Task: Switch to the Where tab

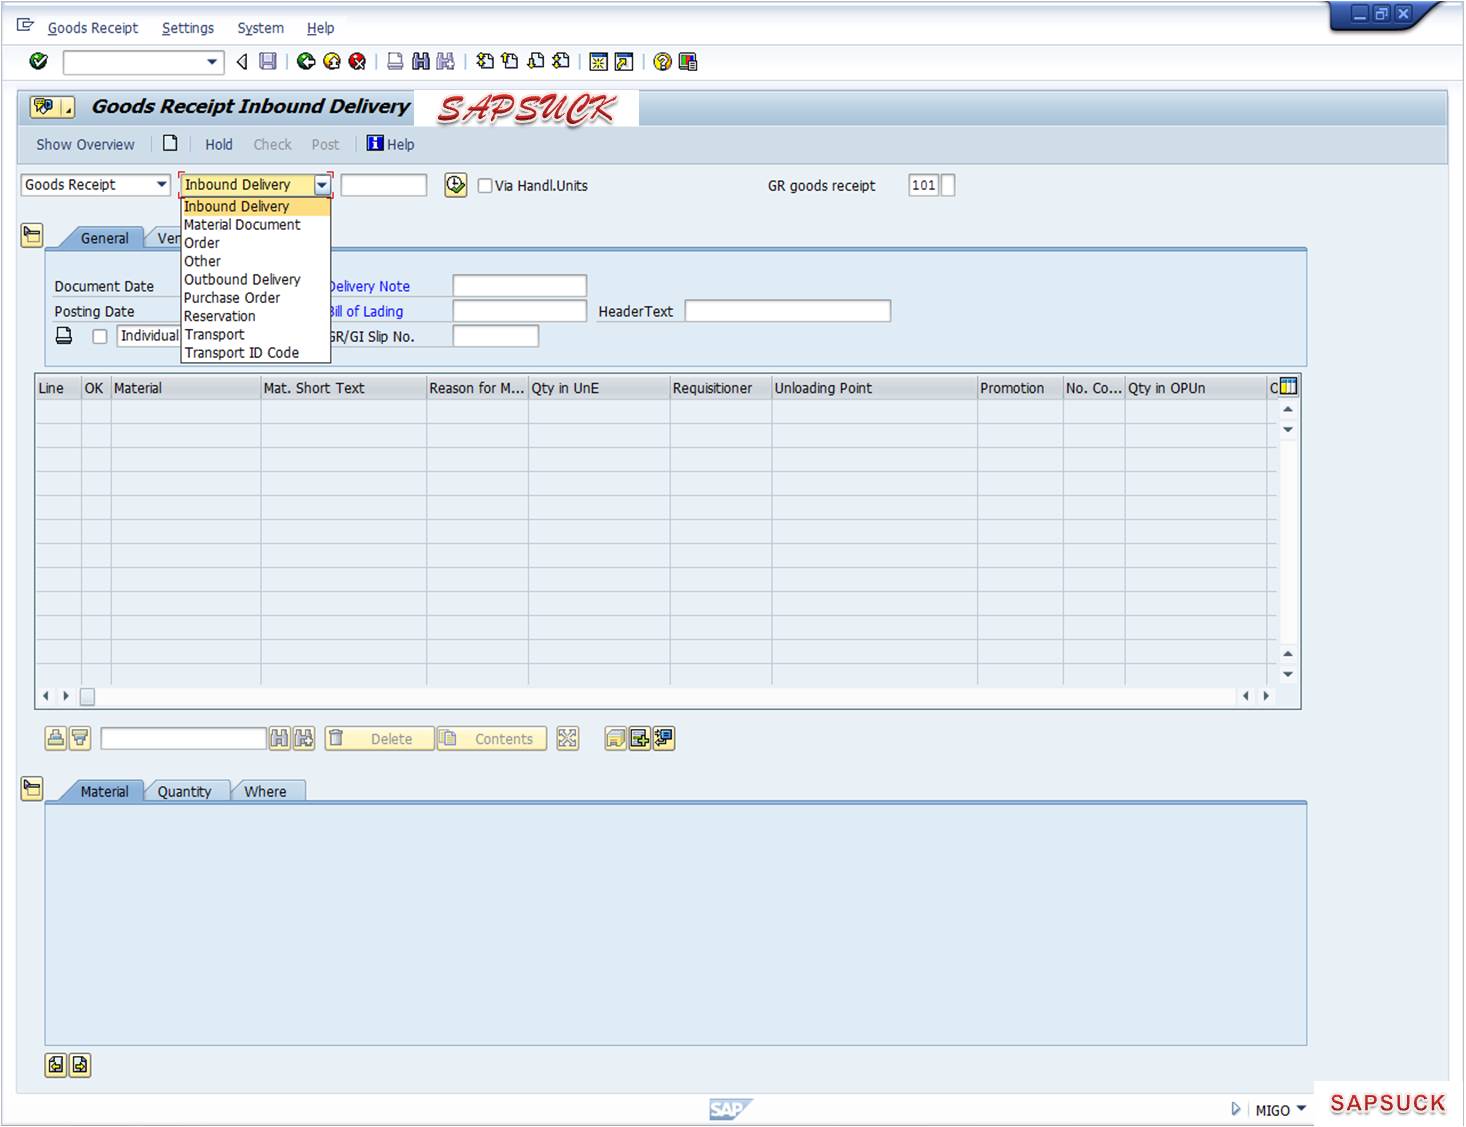Action: [x=265, y=791]
